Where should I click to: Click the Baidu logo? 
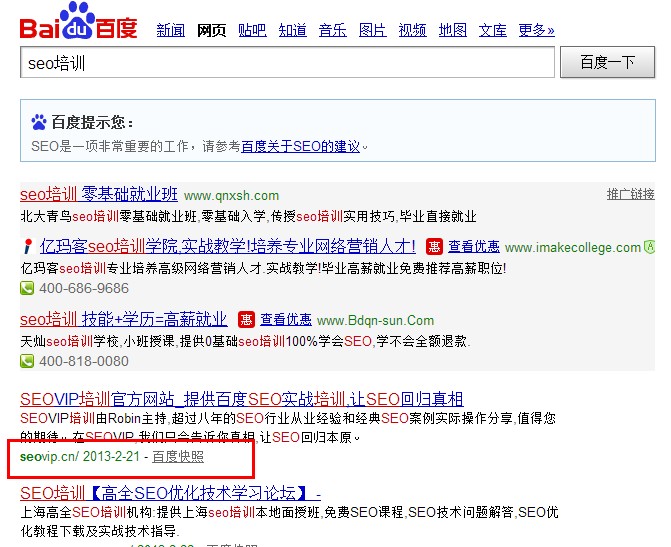pyautogui.click(x=78, y=21)
